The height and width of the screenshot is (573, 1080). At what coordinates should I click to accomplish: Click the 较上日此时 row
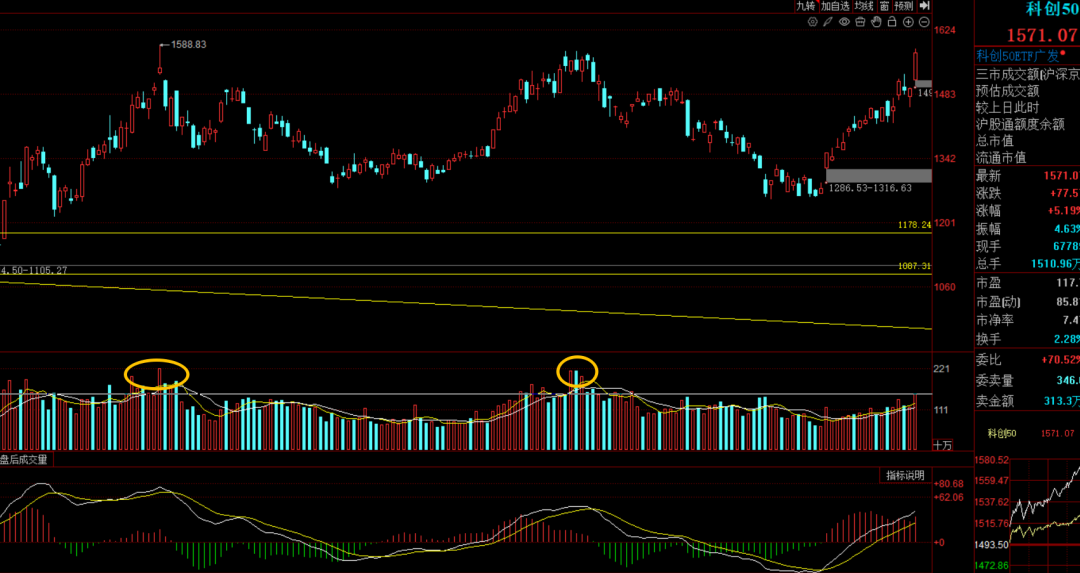click(x=1027, y=107)
